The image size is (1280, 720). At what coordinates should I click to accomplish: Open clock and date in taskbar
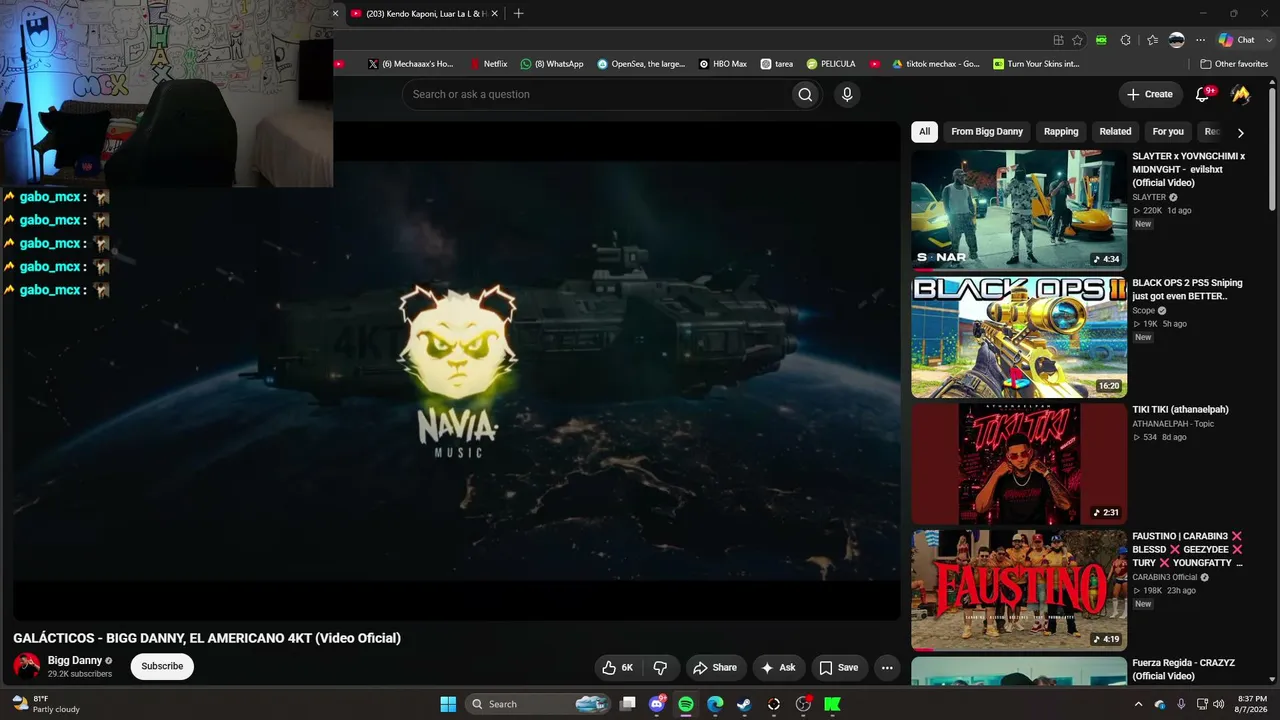pyautogui.click(x=1252, y=704)
